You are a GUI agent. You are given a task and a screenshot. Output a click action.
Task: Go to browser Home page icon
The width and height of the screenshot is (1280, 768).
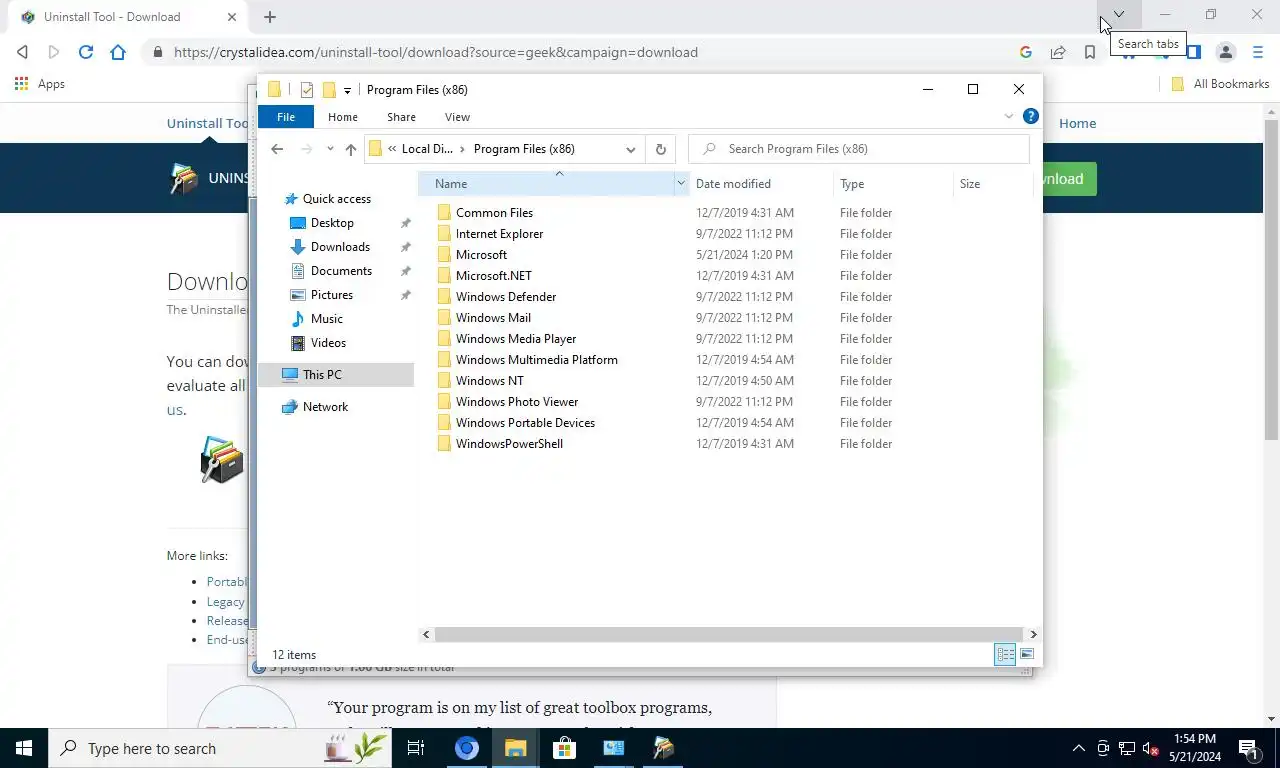click(x=118, y=52)
